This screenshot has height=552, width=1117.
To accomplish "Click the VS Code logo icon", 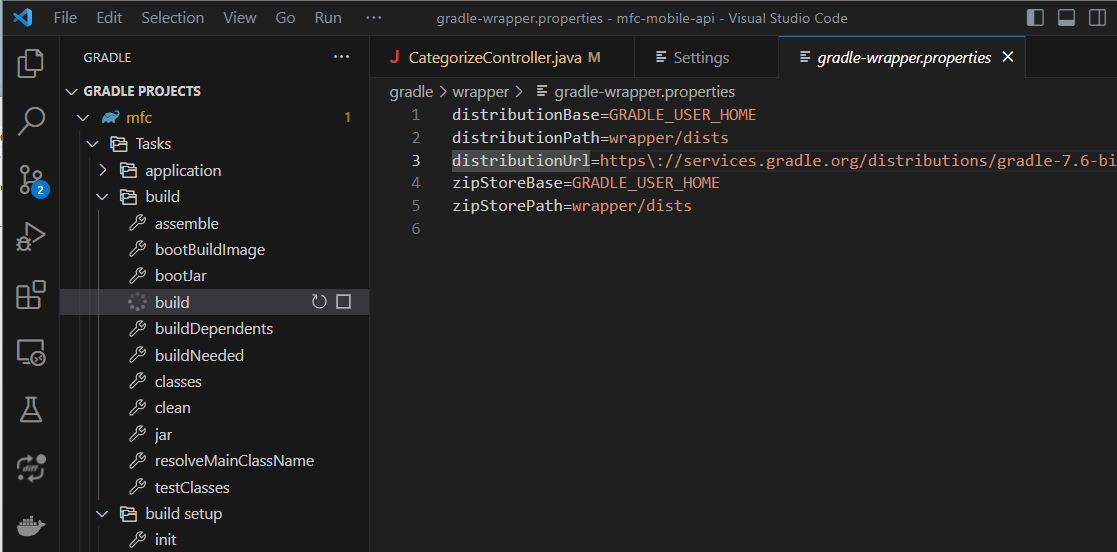I will click(22, 18).
